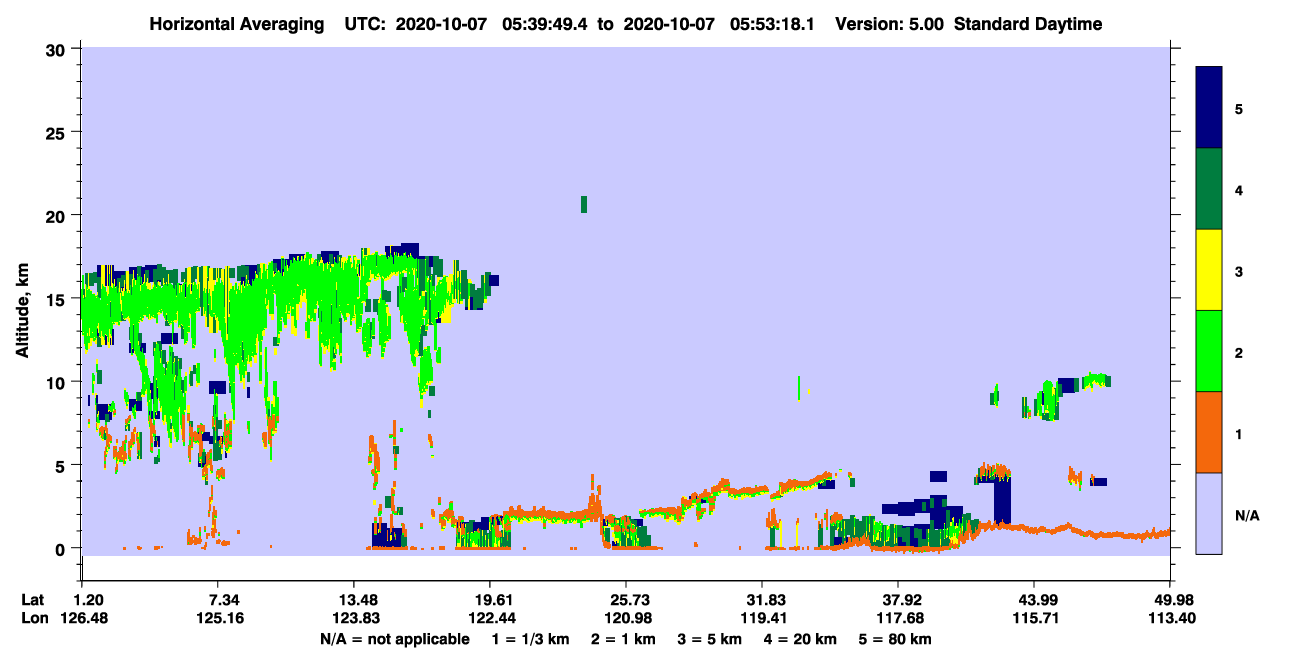This screenshot has height=667, width=1300.
Task: Click the colorbar label 'N/A'
Action: [1247, 514]
